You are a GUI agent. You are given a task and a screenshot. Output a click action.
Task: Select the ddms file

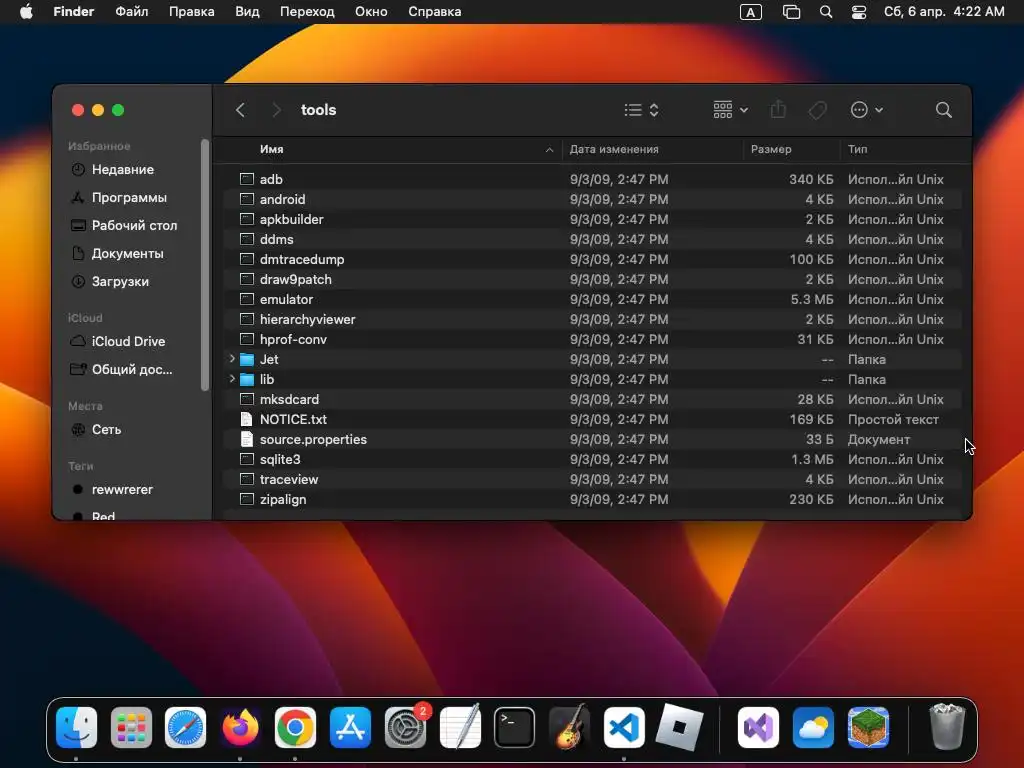coord(276,239)
